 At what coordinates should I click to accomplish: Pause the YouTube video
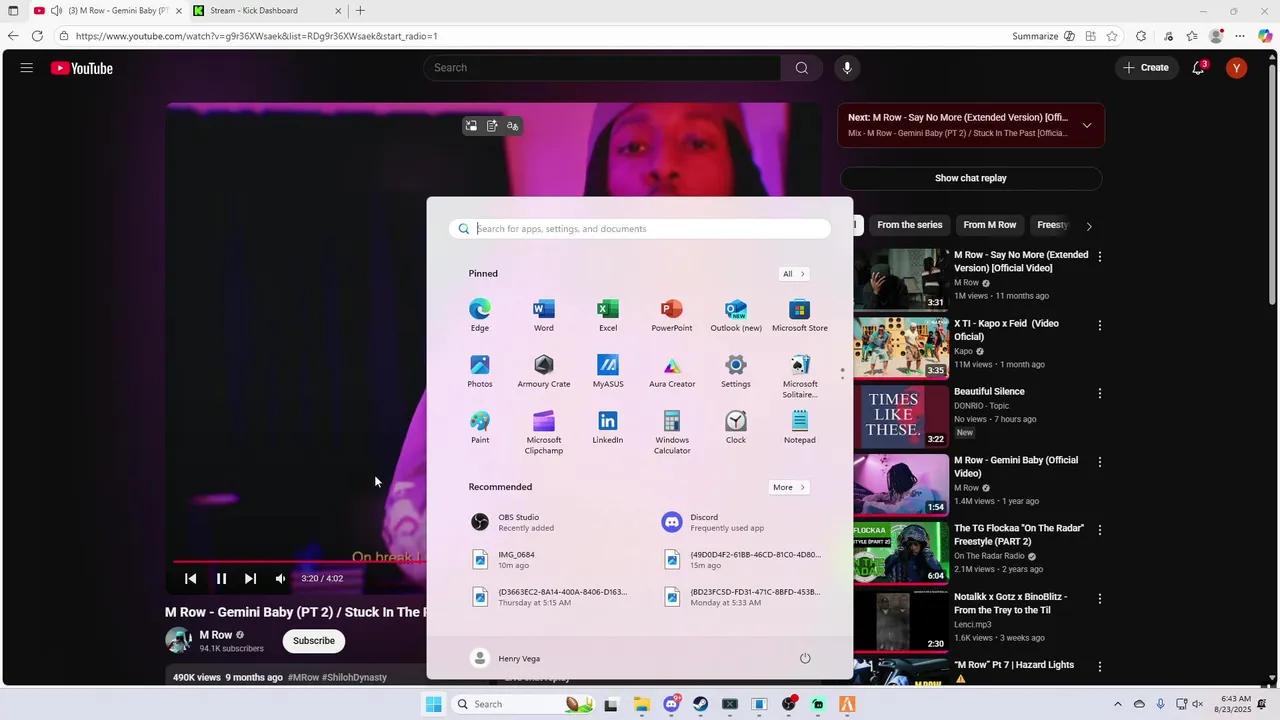point(222,578)
